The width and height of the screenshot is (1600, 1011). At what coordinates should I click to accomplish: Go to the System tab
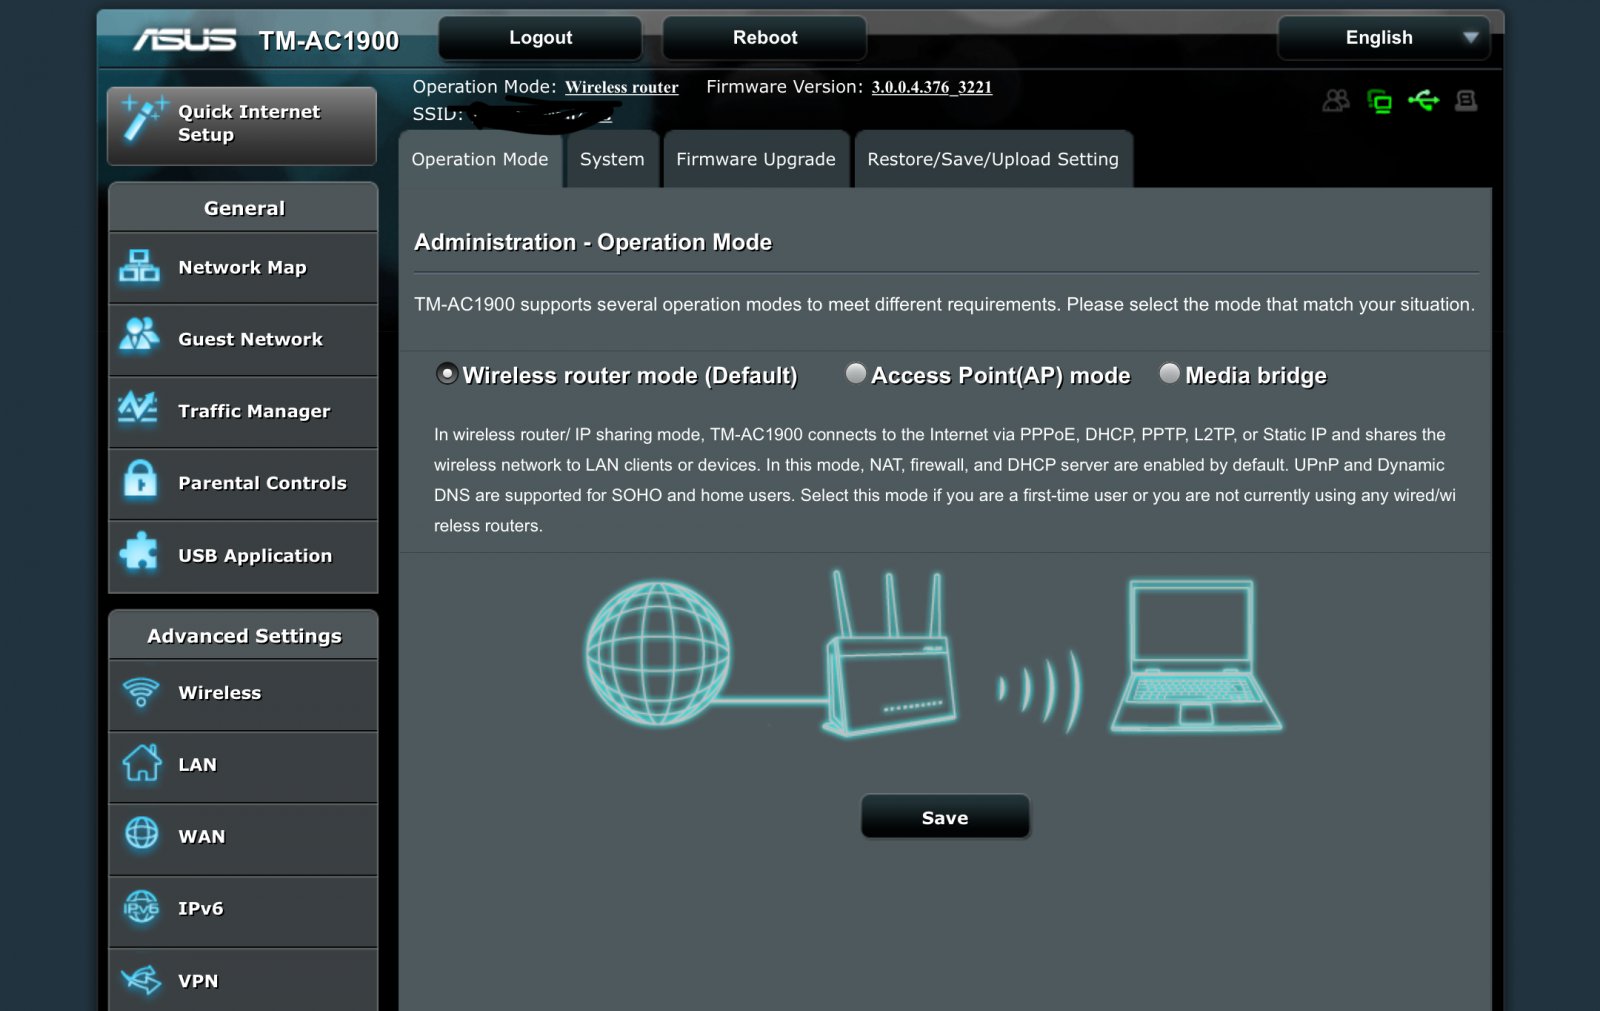tap(612, 160)
